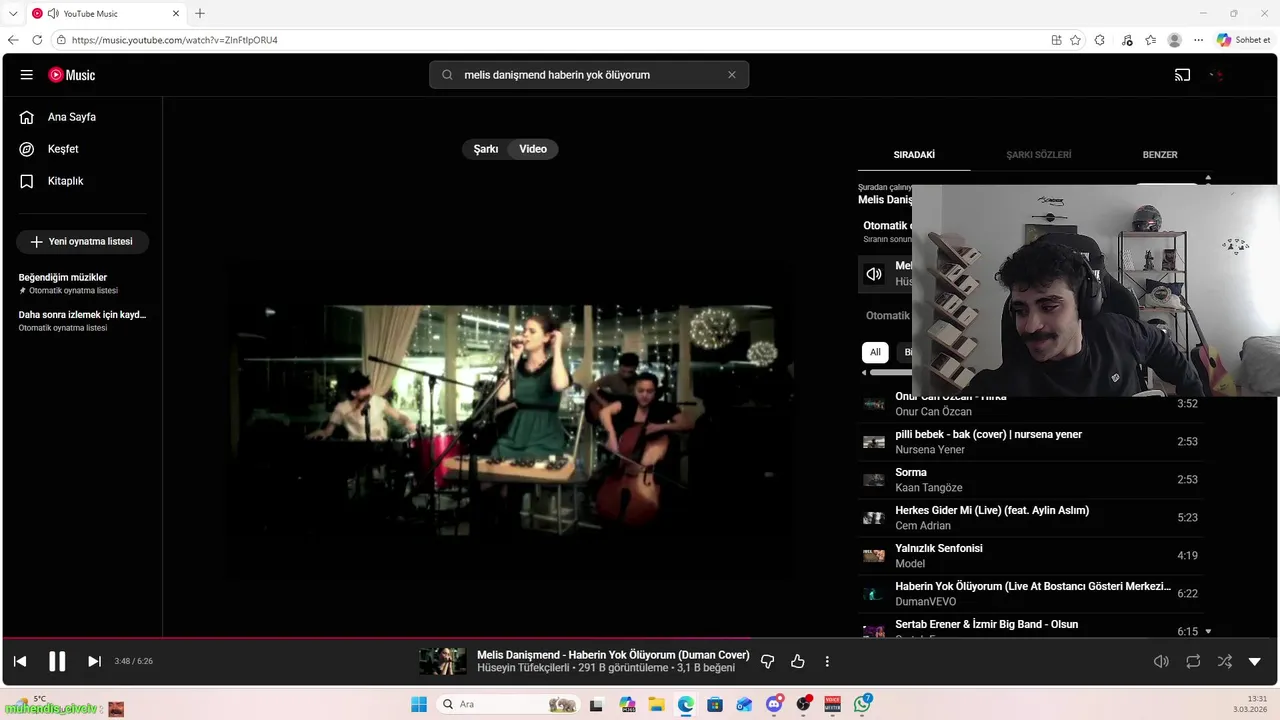This screenshot has width=1280, height=720.
Task: Switch player to Şarkı mode
Action: pos(486,149)
